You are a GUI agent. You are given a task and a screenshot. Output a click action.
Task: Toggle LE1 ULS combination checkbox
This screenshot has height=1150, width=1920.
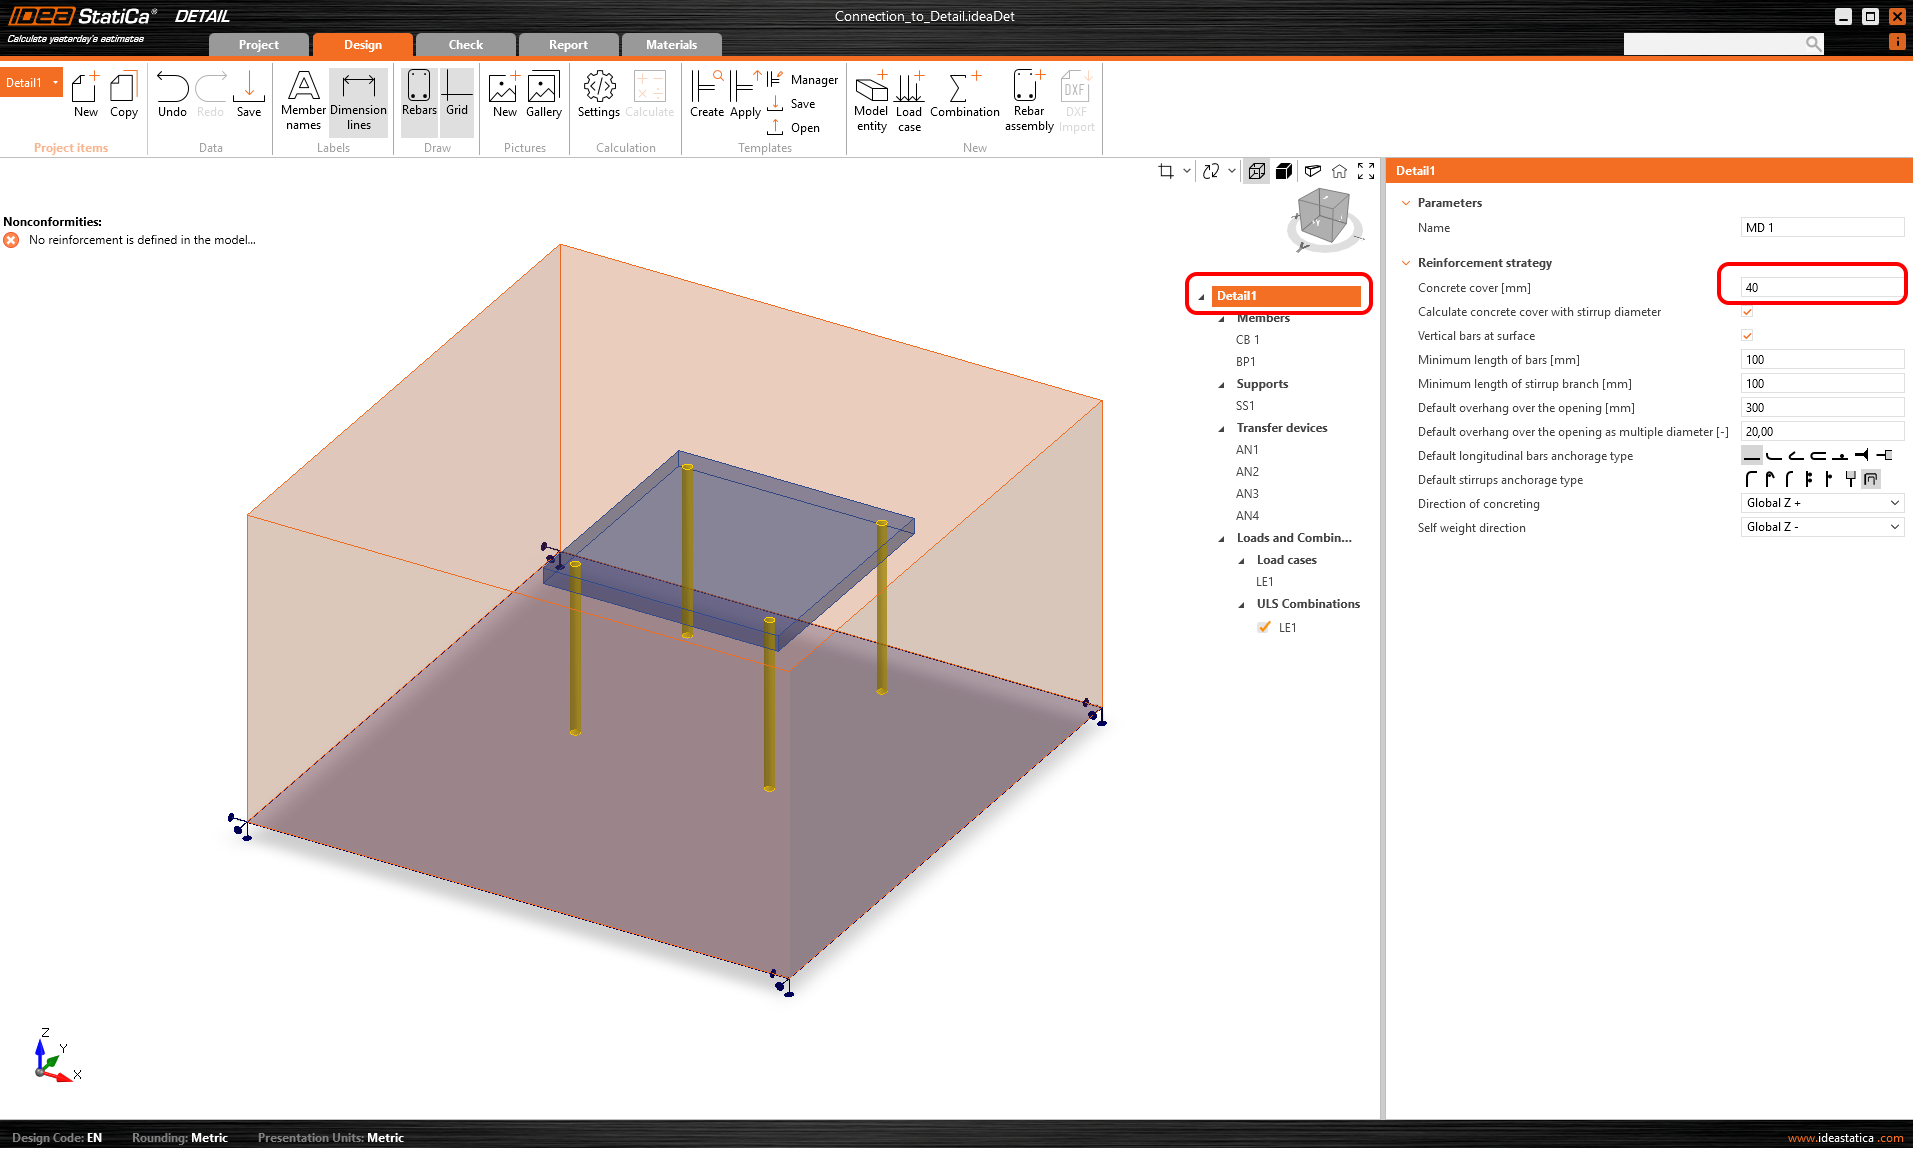pos(1264,627)
